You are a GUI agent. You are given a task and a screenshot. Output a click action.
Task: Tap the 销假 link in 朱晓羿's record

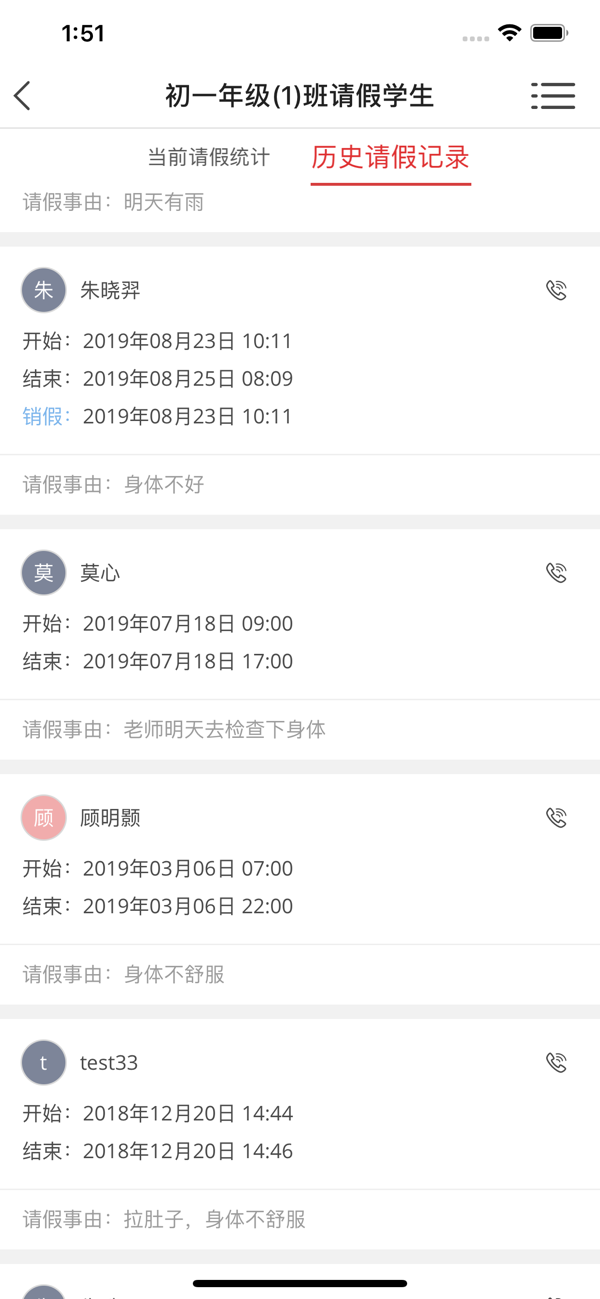(44, 416)
